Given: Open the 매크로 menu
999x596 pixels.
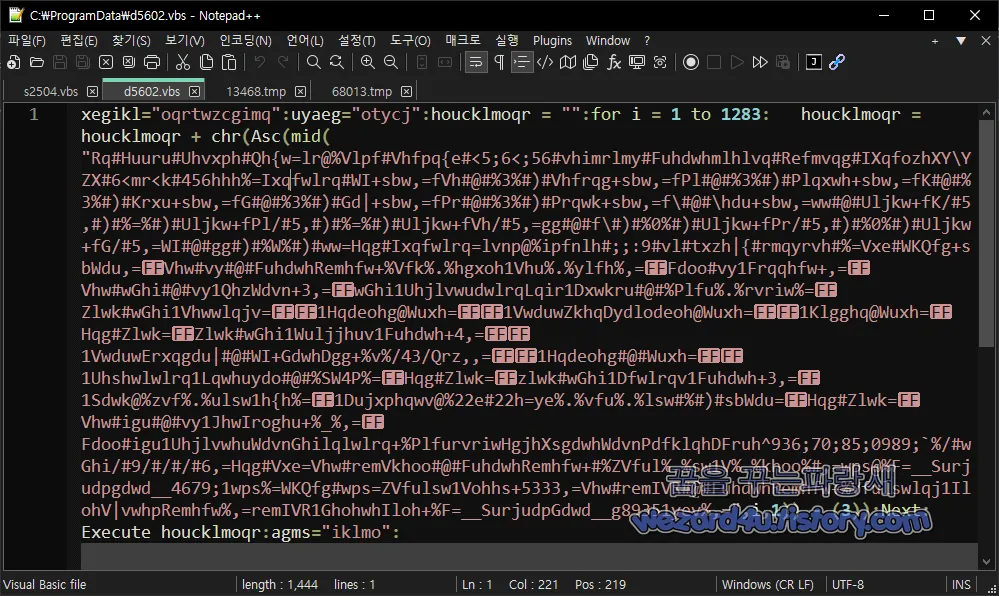Looking at the screenshot, I should [463, 40].
